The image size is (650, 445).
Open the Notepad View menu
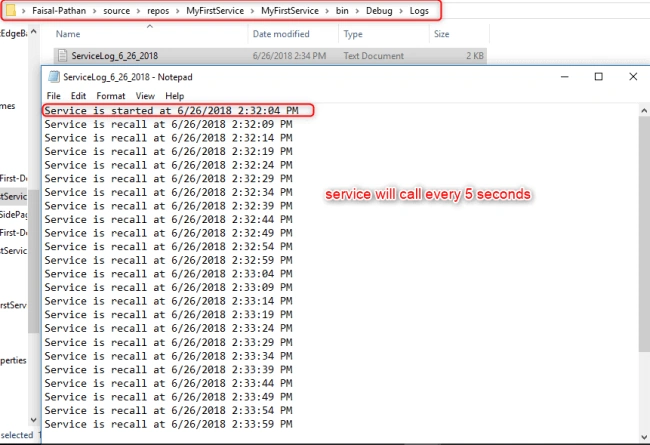pos(145,96)
